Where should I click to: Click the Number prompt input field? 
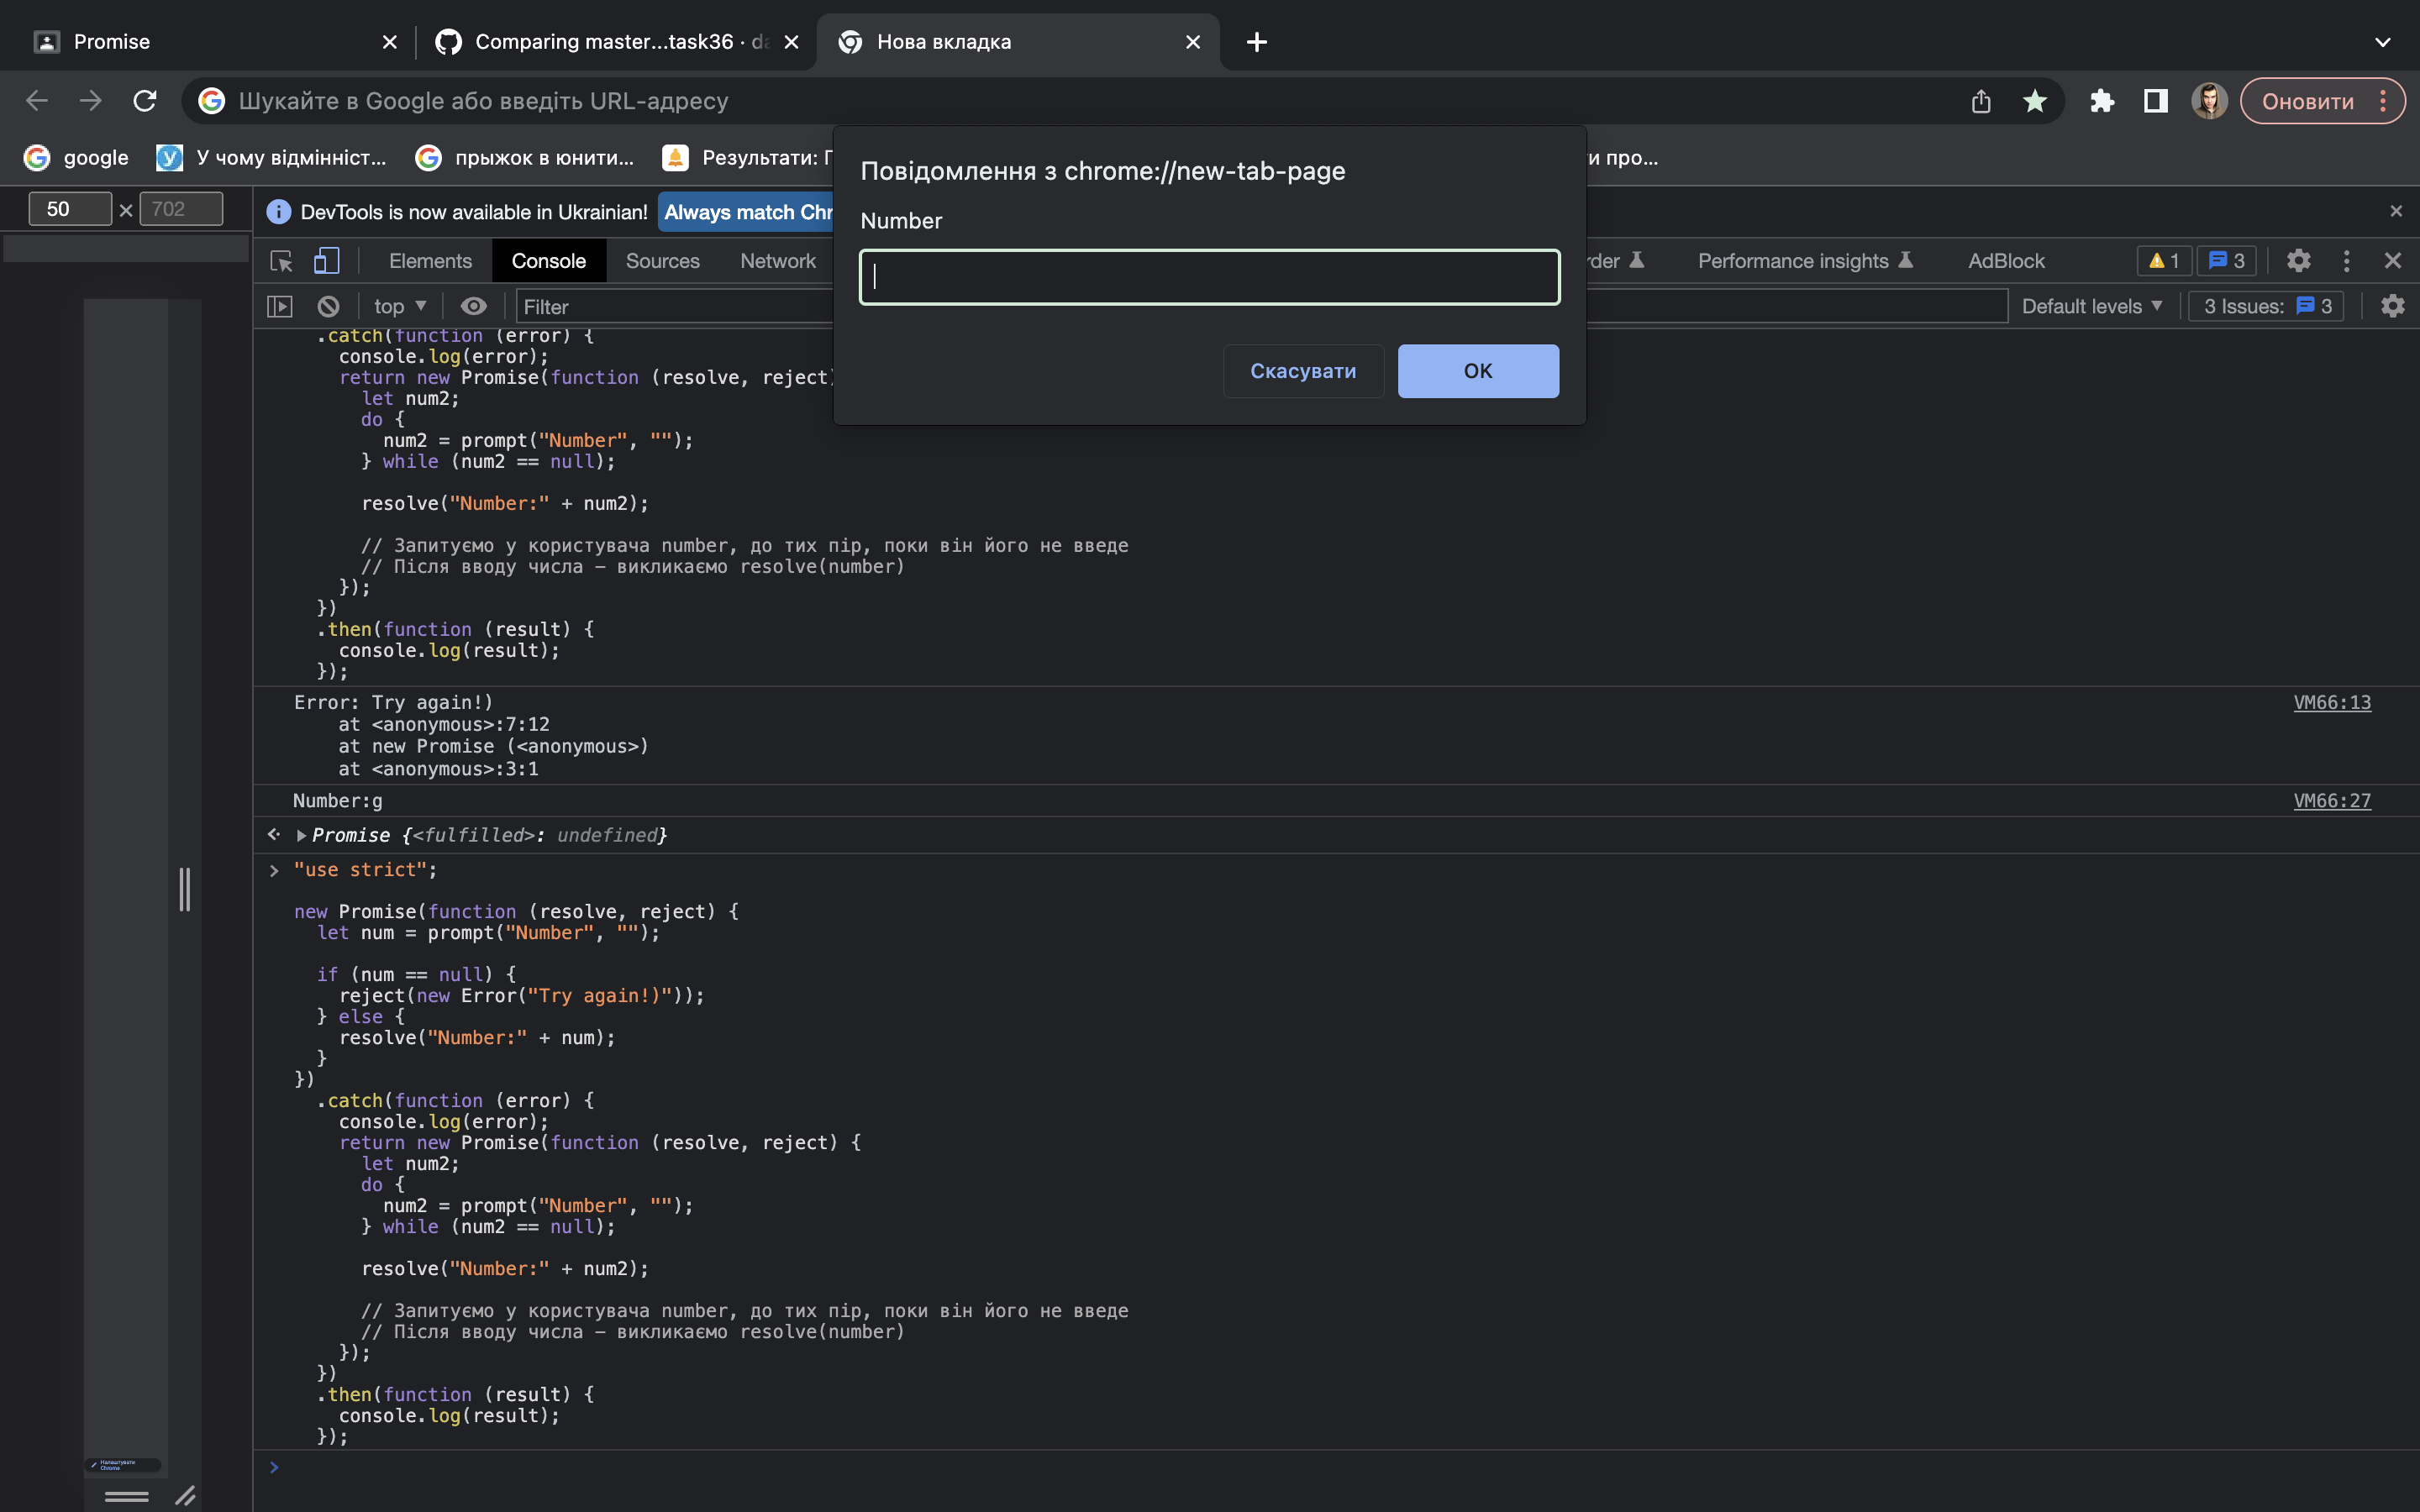pyautogui.click(x=1209, y=277)
